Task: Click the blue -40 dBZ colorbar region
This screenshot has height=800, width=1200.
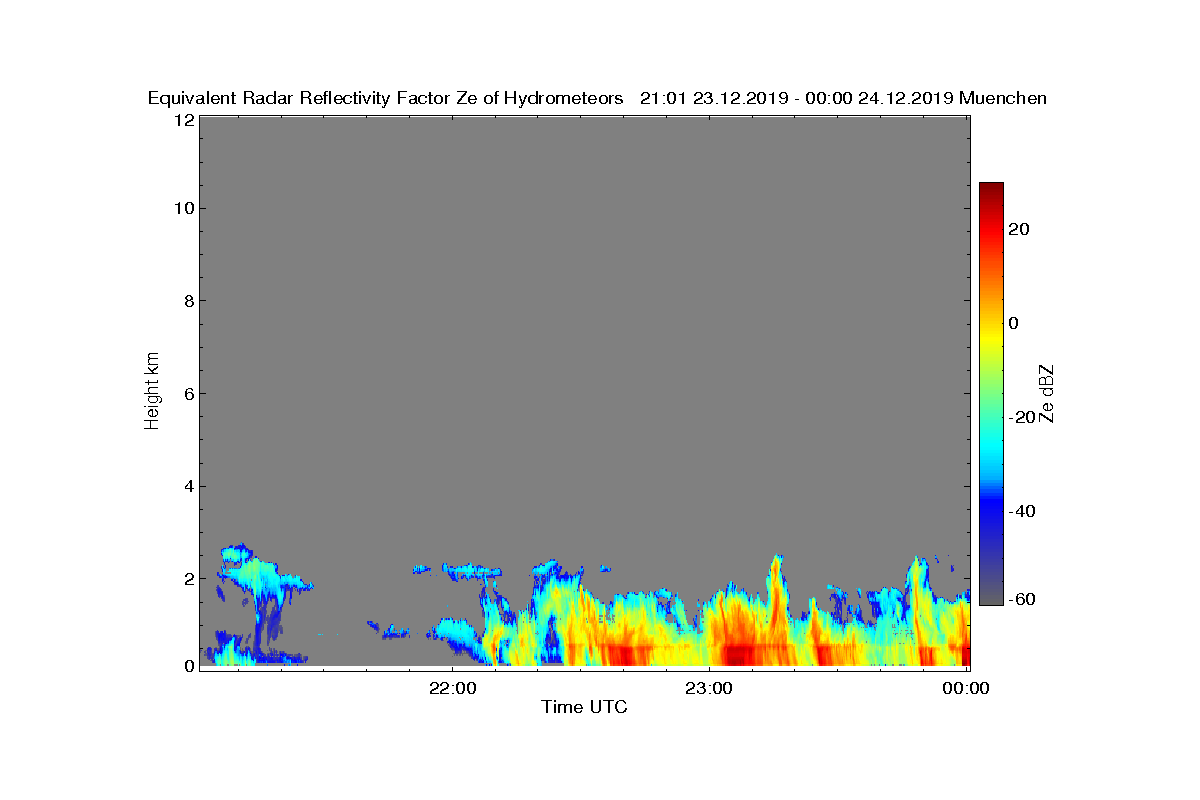Action: 991,511
